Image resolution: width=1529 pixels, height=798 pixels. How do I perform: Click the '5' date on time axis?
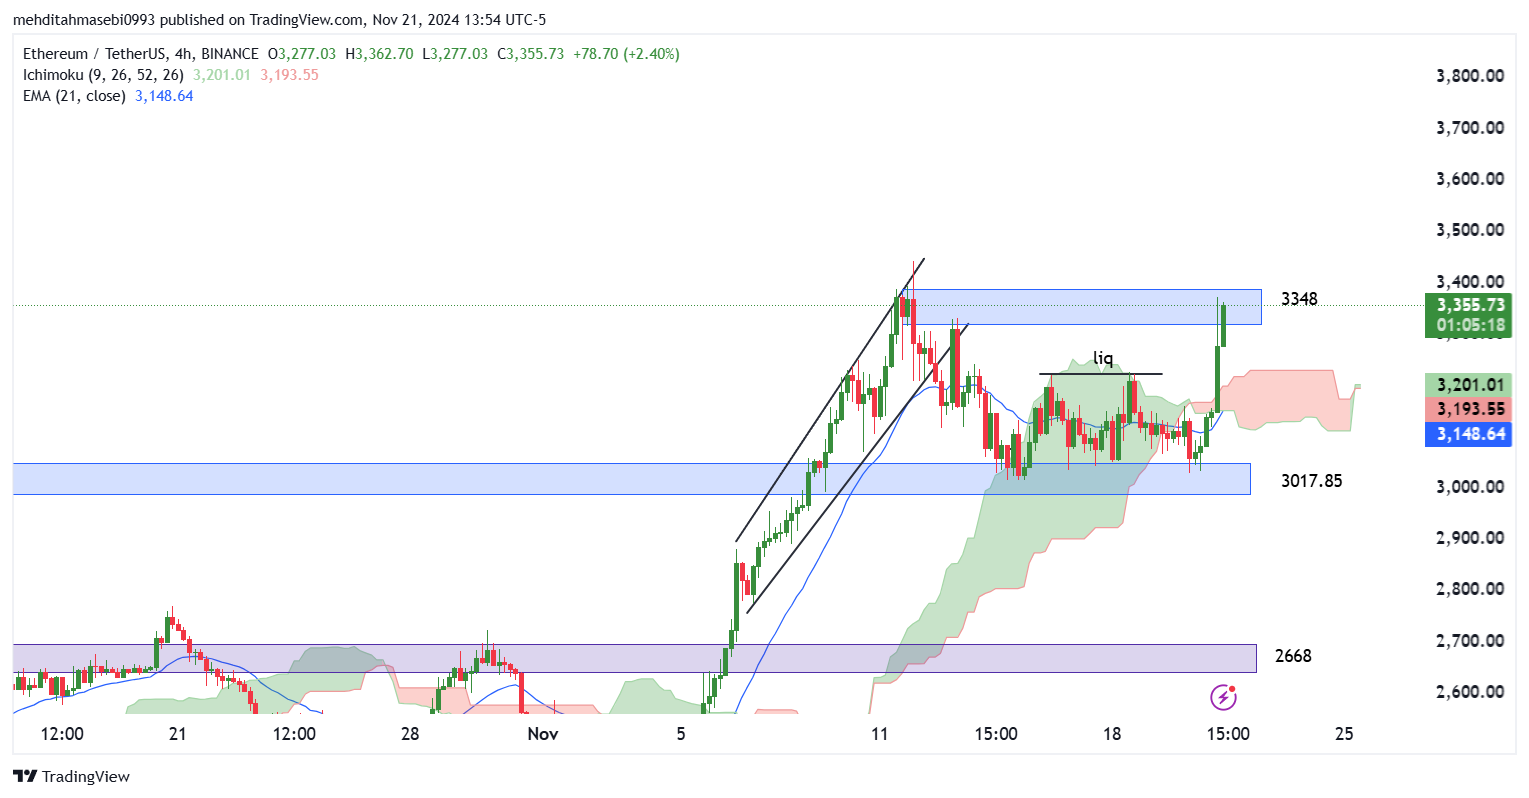[x=681, y=734]
